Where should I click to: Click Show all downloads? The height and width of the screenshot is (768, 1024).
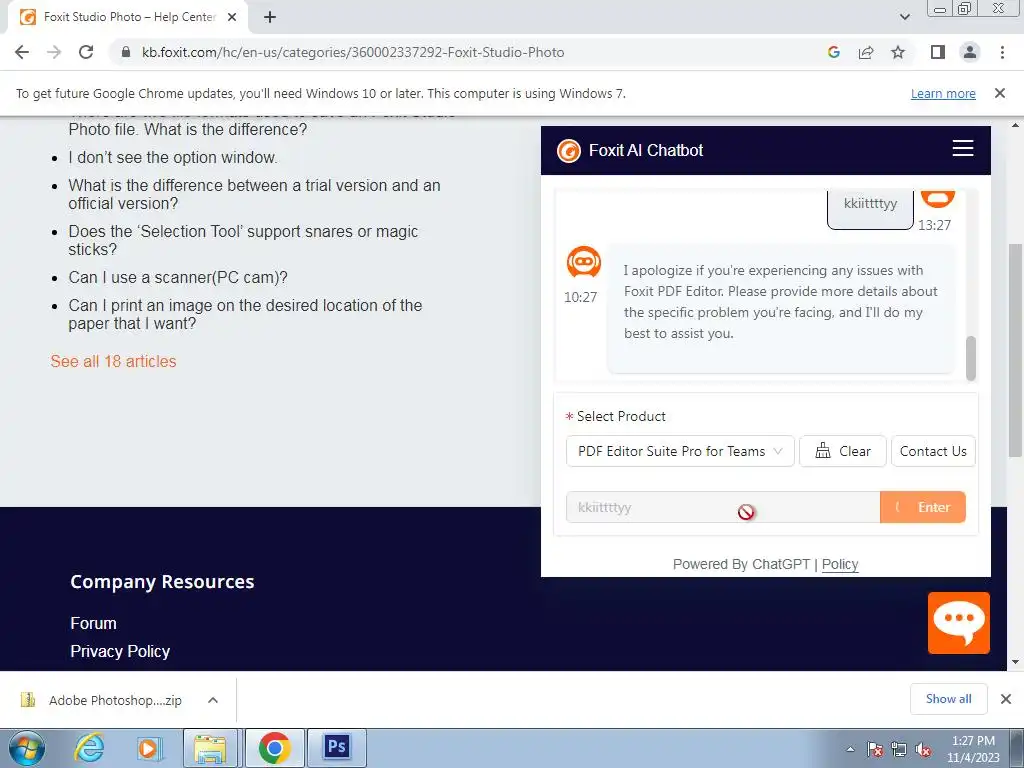tap(948, 699)
